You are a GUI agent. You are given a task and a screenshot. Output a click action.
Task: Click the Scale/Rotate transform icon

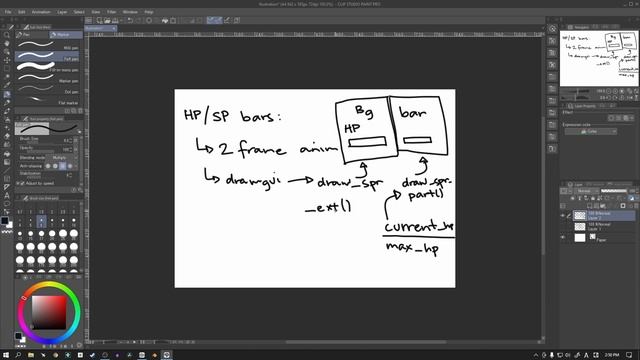pos(173,20)
